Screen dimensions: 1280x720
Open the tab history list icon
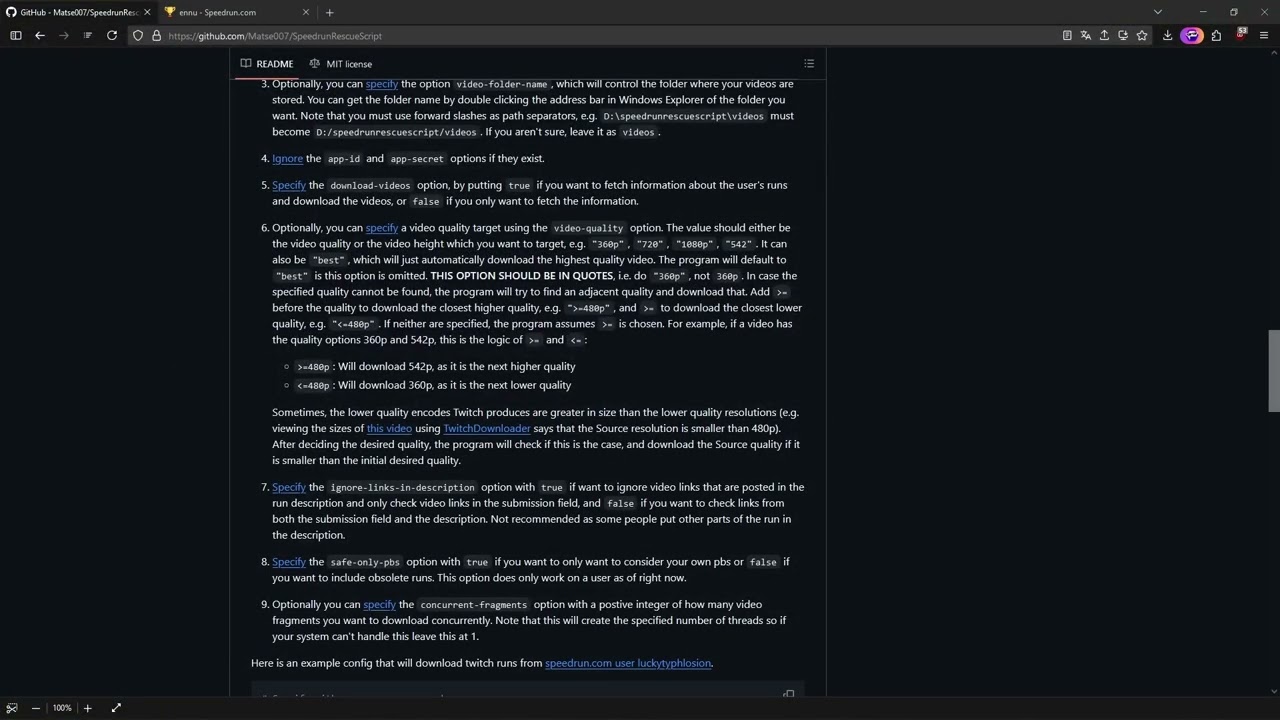pos(88,35)
